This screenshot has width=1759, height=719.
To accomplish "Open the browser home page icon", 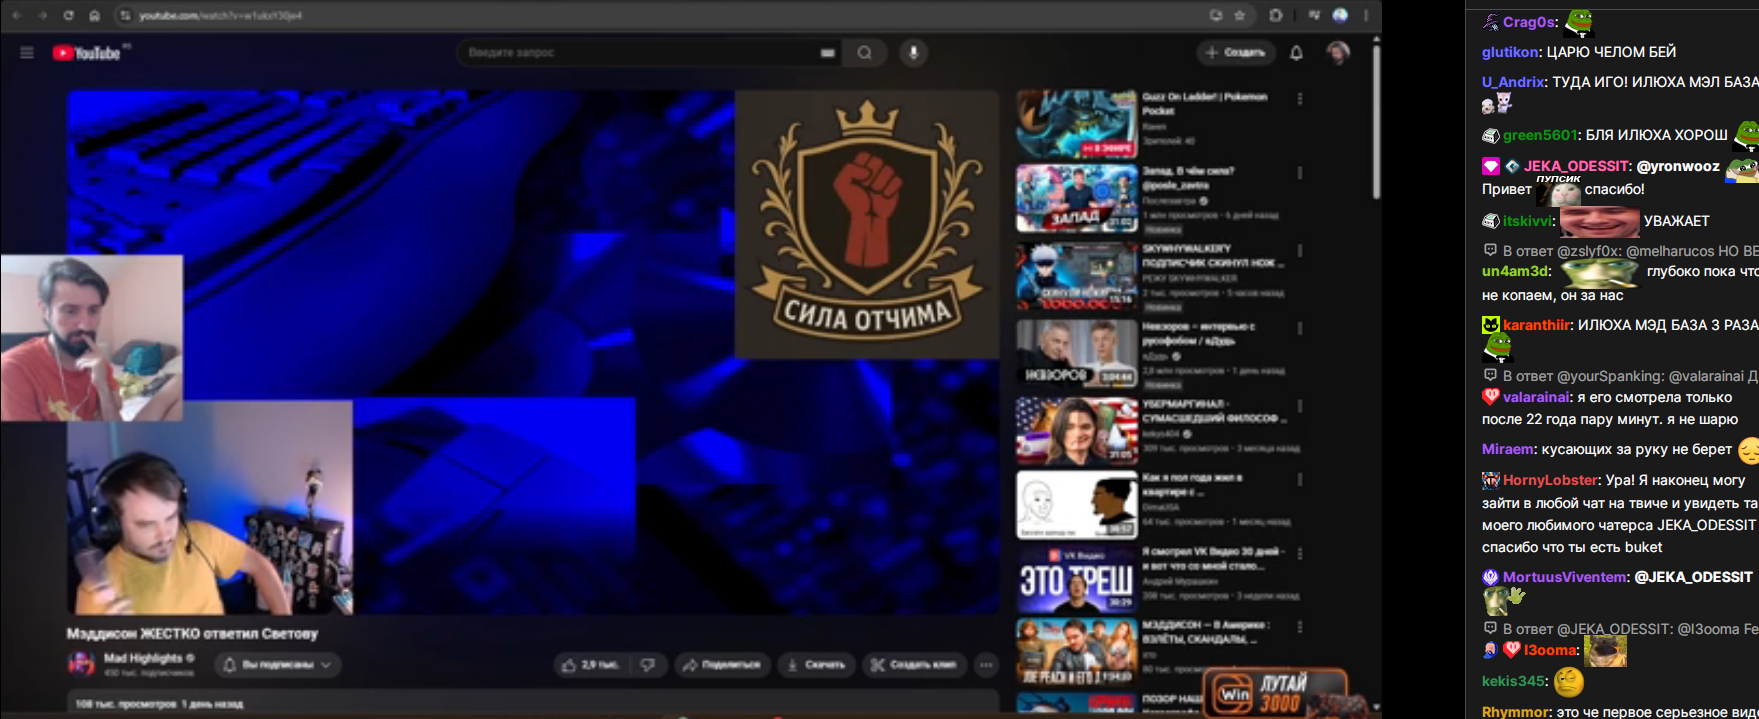I will pos(94,15).
